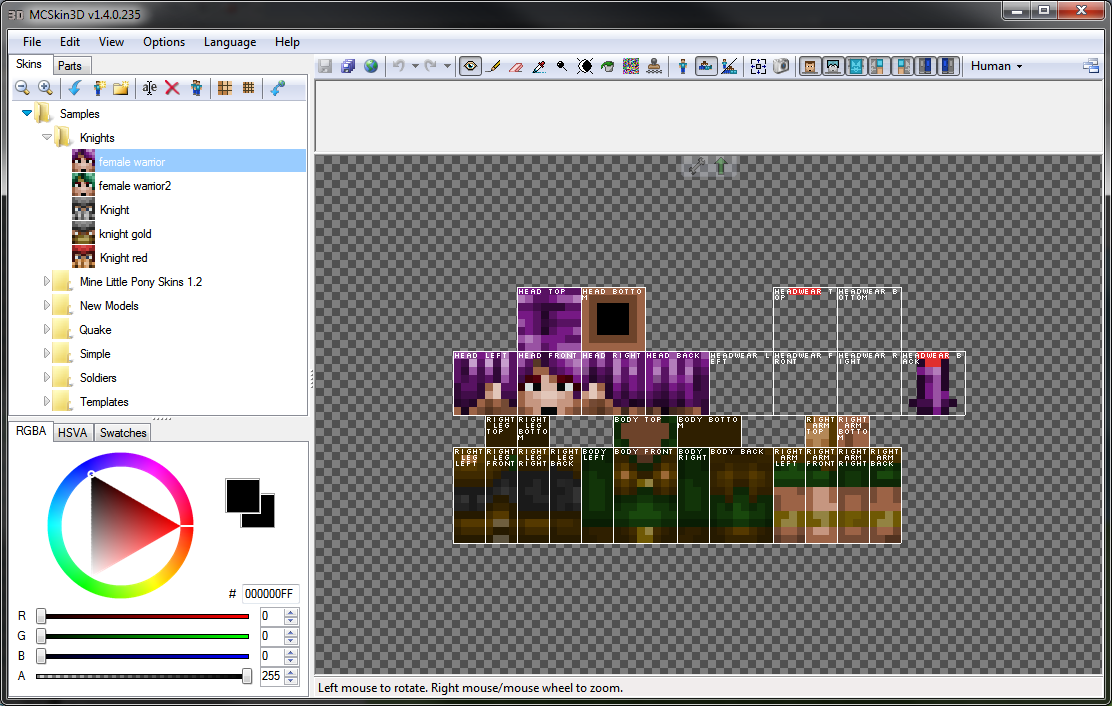This screenshot has width=1112, height=706.
Task: Toggle head visibility in the toolbar
Action: pos(810,67)
